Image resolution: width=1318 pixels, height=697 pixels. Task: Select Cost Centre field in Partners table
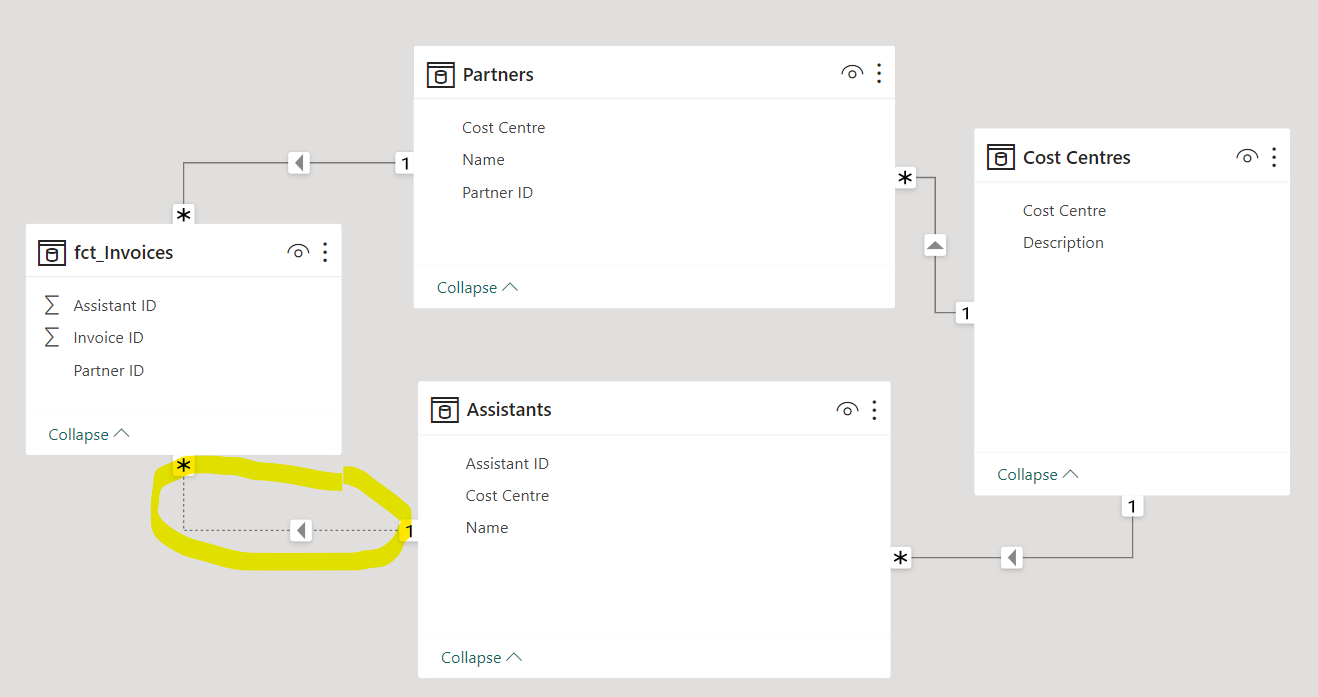point(504,128)
